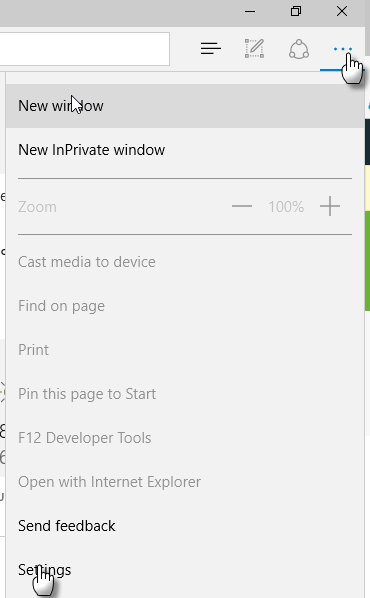This screenshot has width=370, height=598.
Task: Open Settings from the menu
Action: click(185, 570)
